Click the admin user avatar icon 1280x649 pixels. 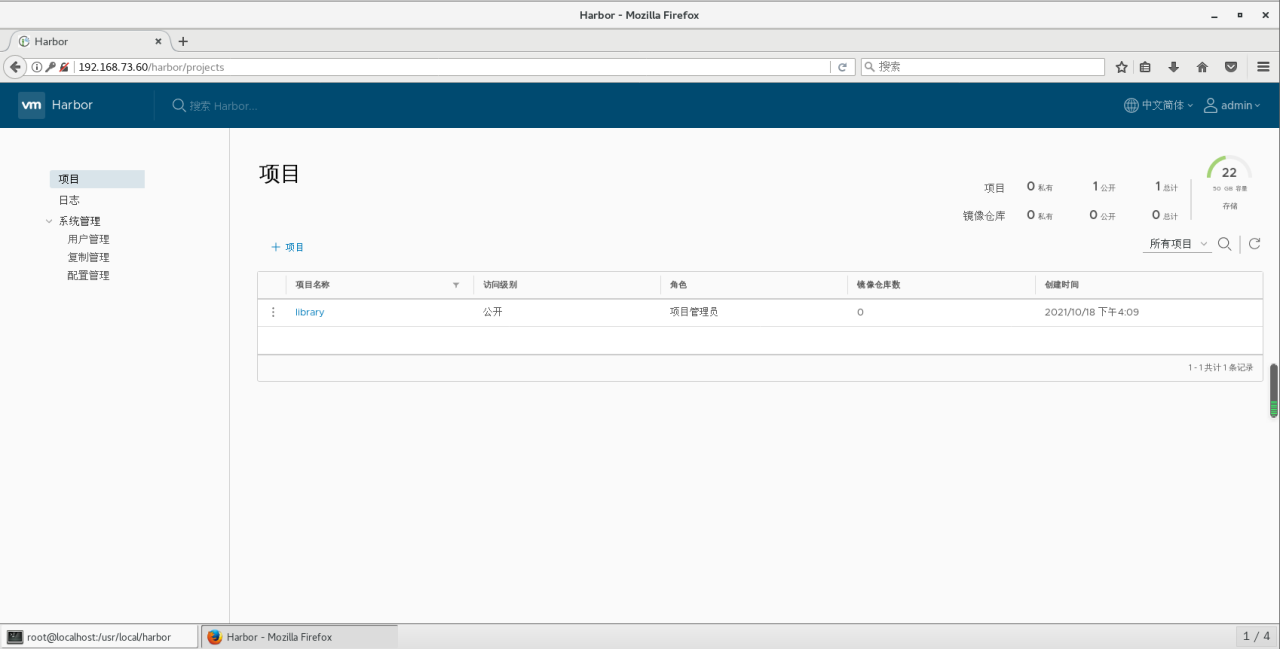click(x=1210, y=105)
